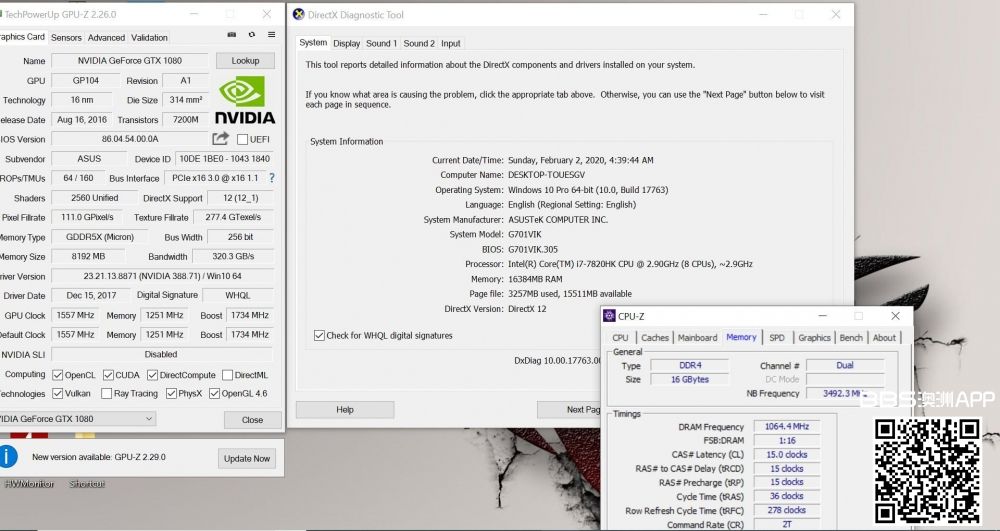Image resolution: width=1000 pixels, height=531 pixels.
Task: Switch to GPU-Z Sensors tab
Action: click(x=66, y=38)
